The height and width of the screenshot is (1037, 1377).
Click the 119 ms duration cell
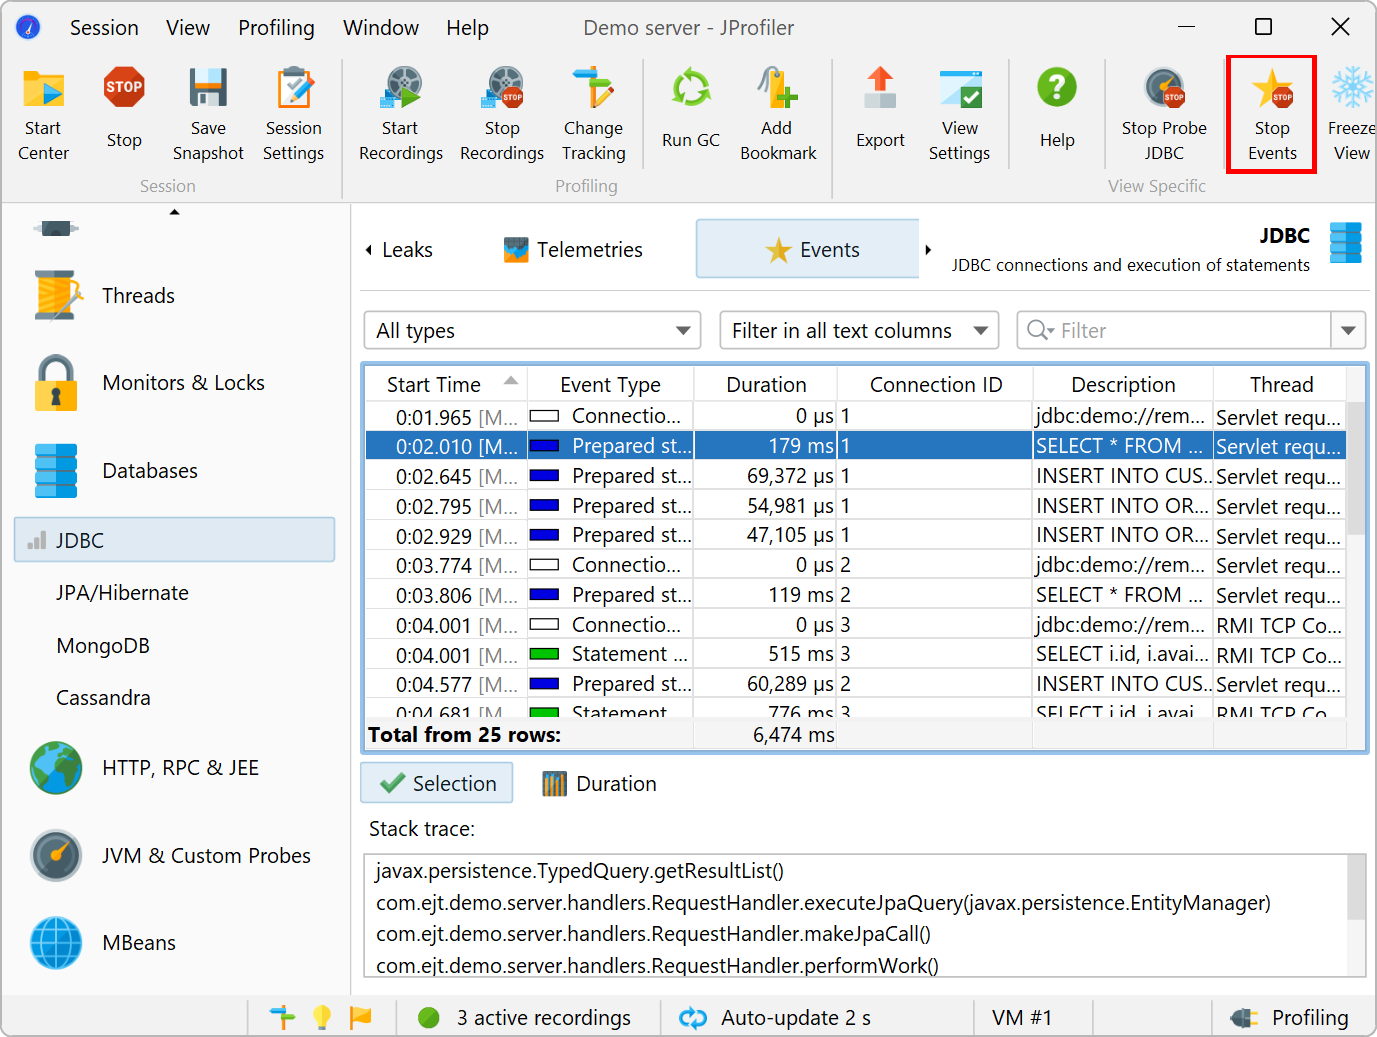pyautogui.click(x=766, y=595)
